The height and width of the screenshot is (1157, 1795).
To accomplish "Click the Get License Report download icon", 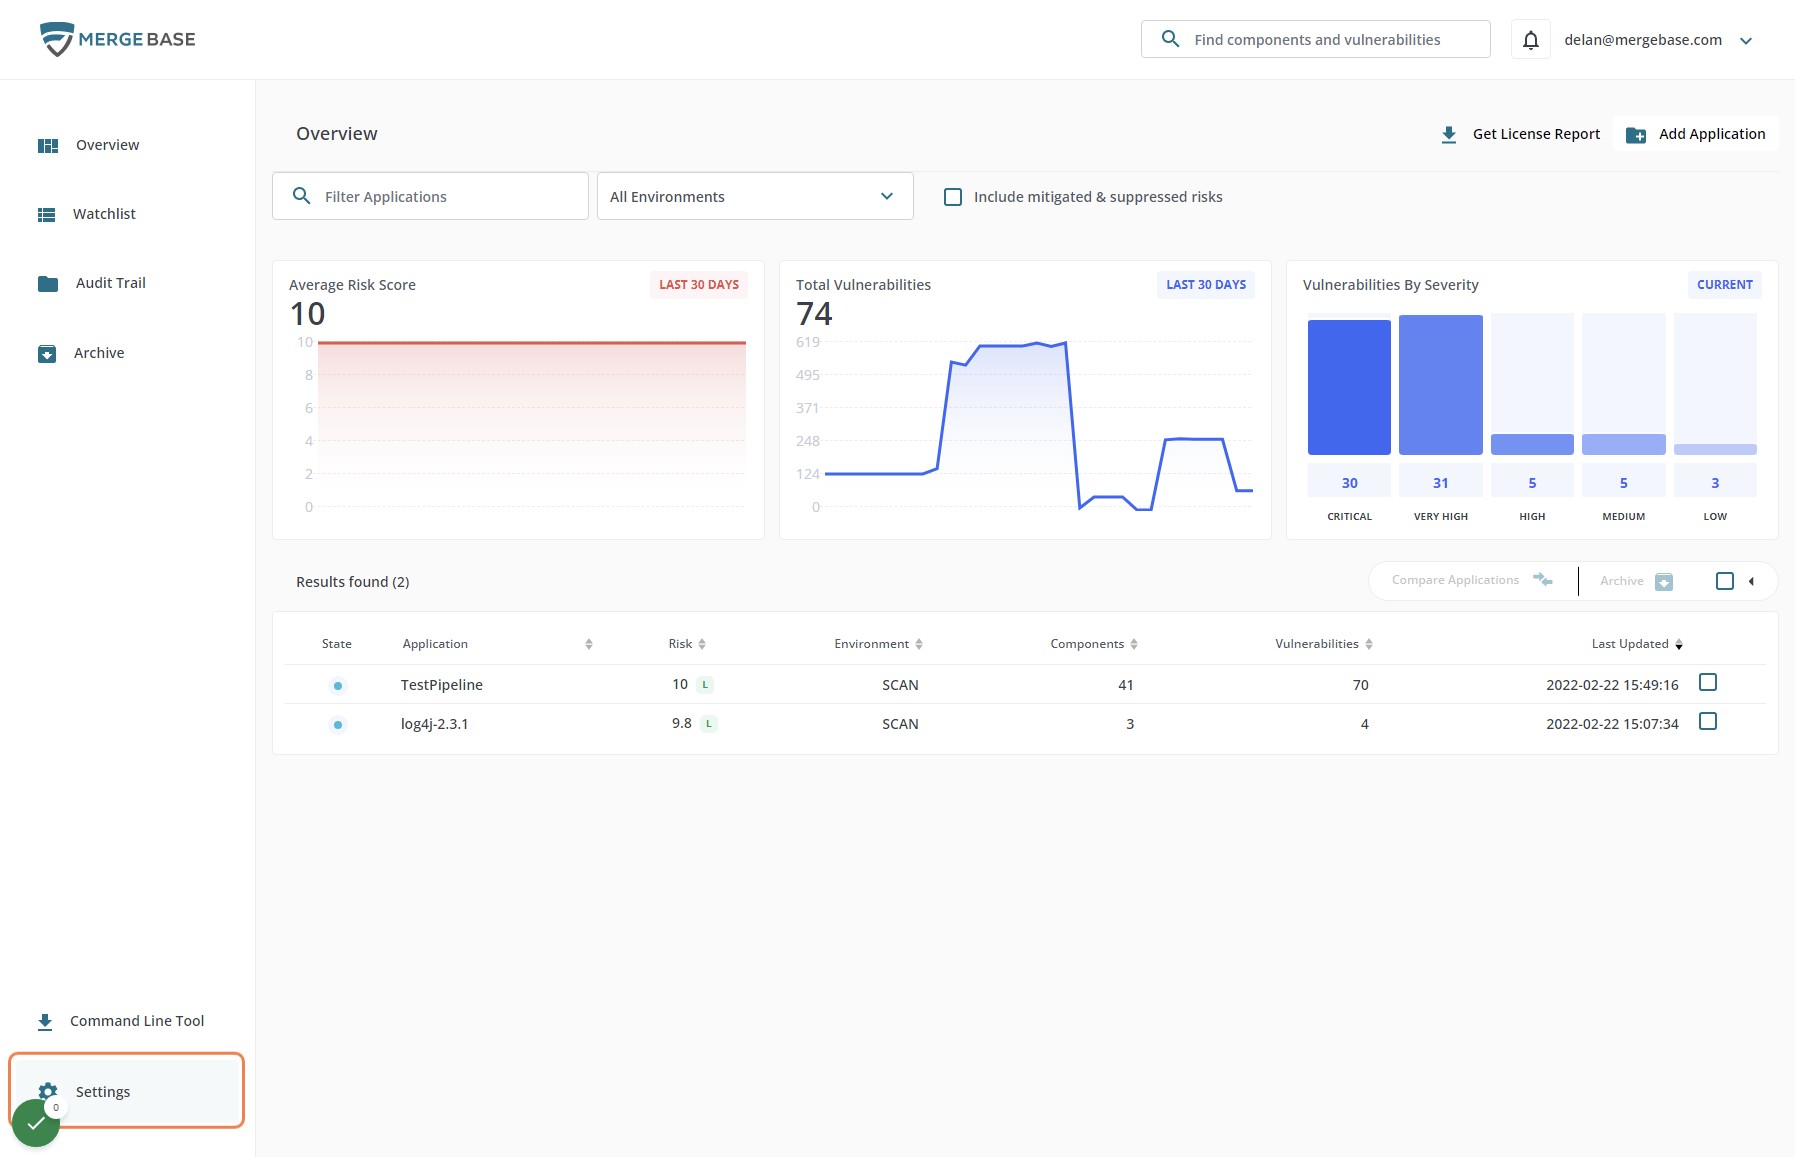I will point(1448,134).
